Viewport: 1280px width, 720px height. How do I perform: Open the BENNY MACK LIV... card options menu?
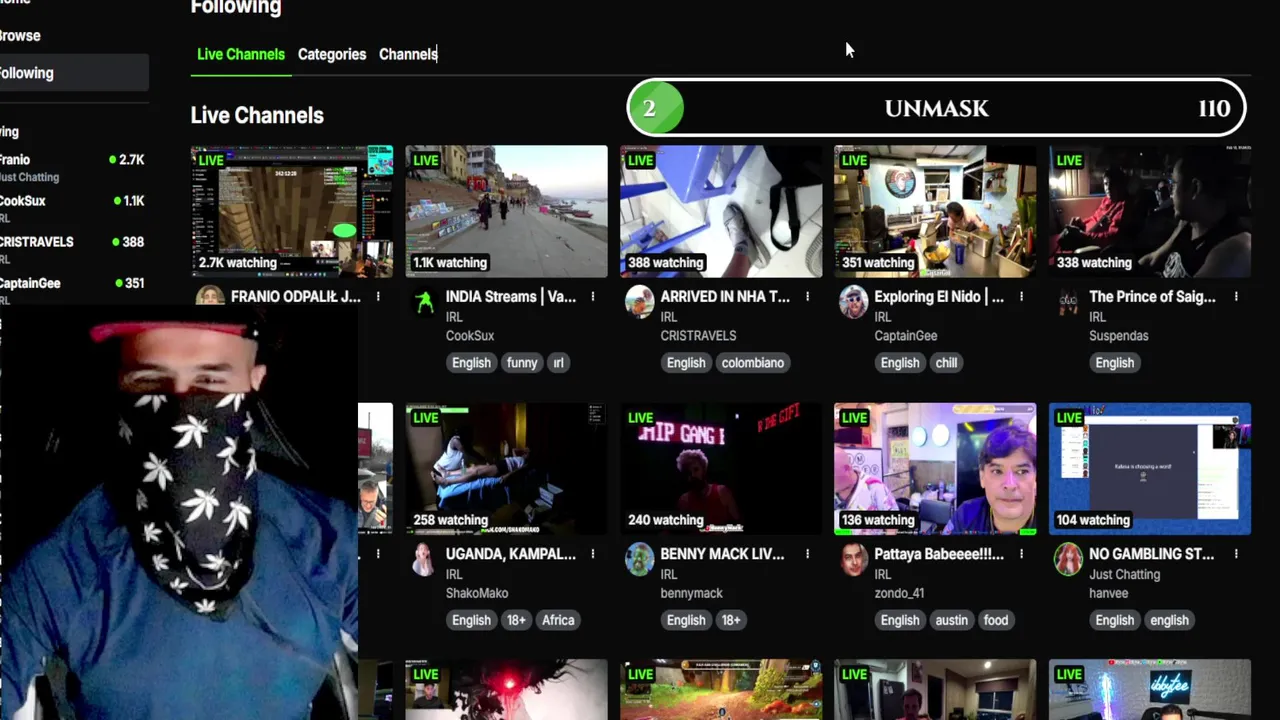tap(807, 554)
